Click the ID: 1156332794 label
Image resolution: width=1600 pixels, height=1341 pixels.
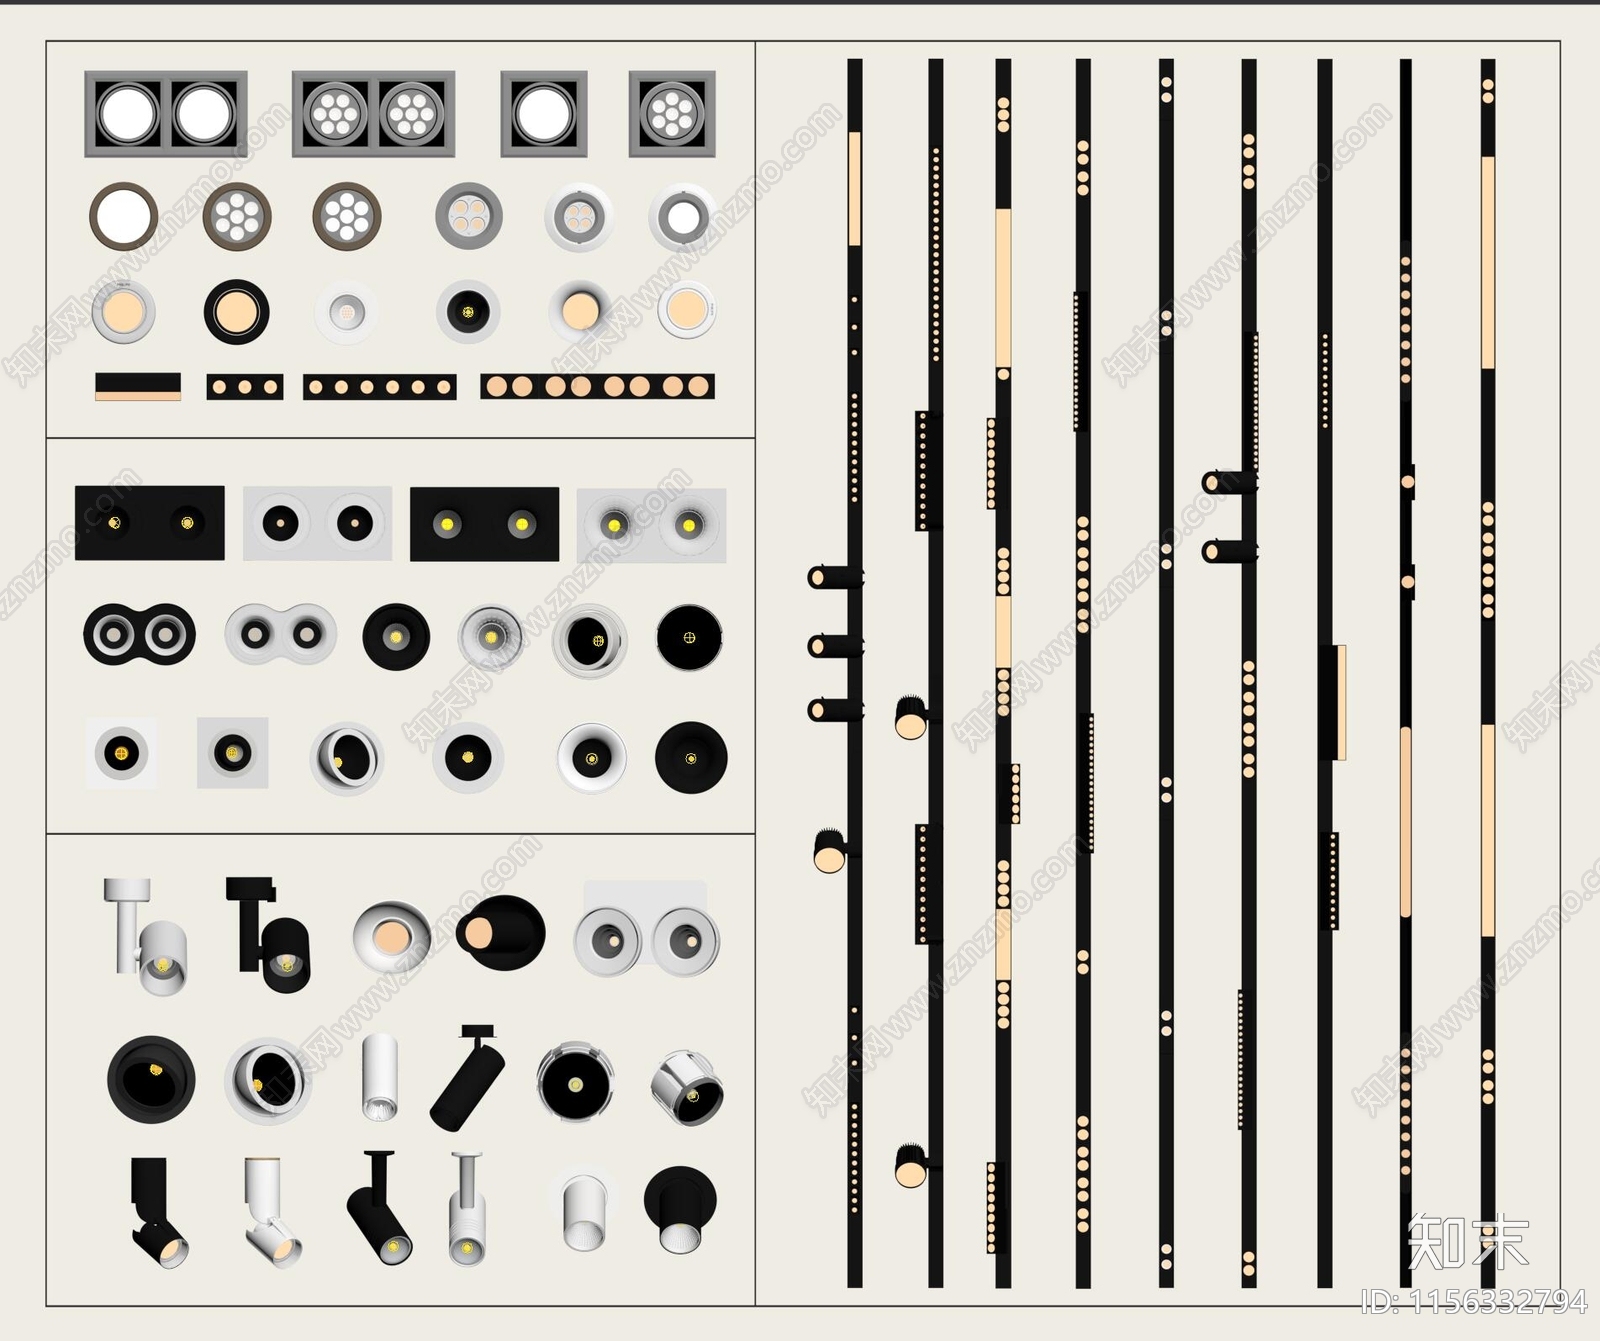(1474, 1301)
